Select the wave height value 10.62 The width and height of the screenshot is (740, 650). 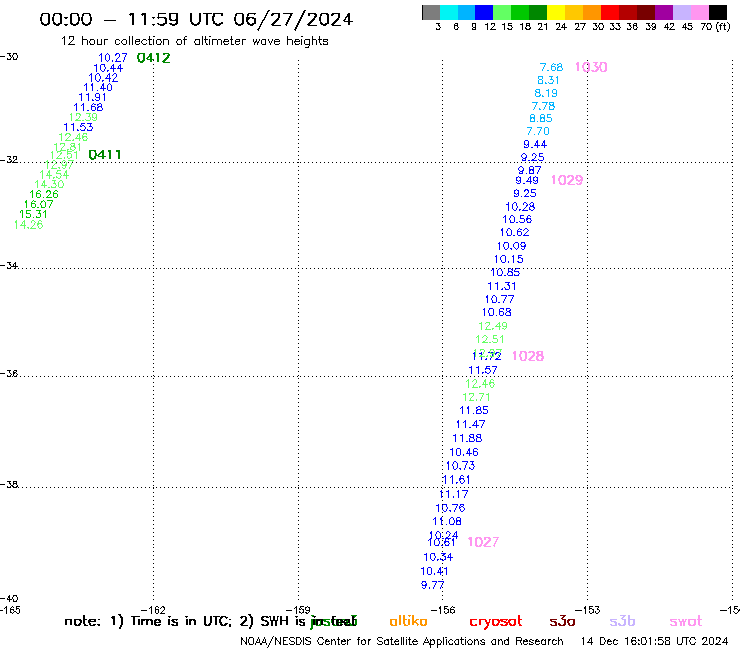coord(514,232)
